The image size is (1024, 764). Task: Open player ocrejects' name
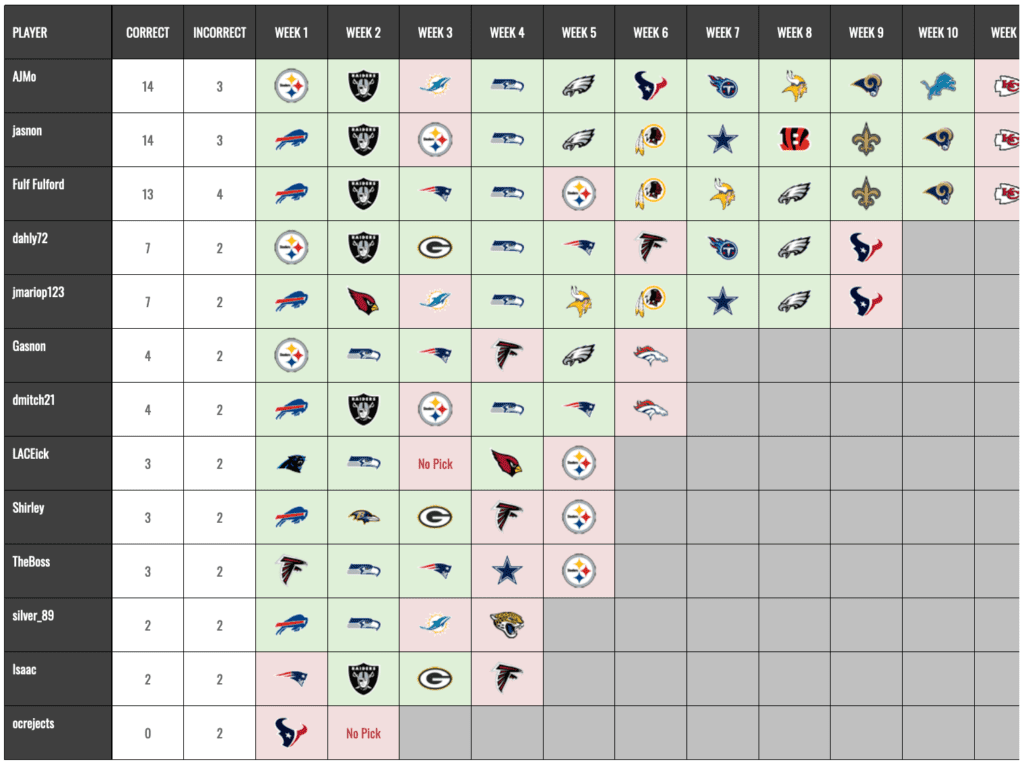(33, 724)
